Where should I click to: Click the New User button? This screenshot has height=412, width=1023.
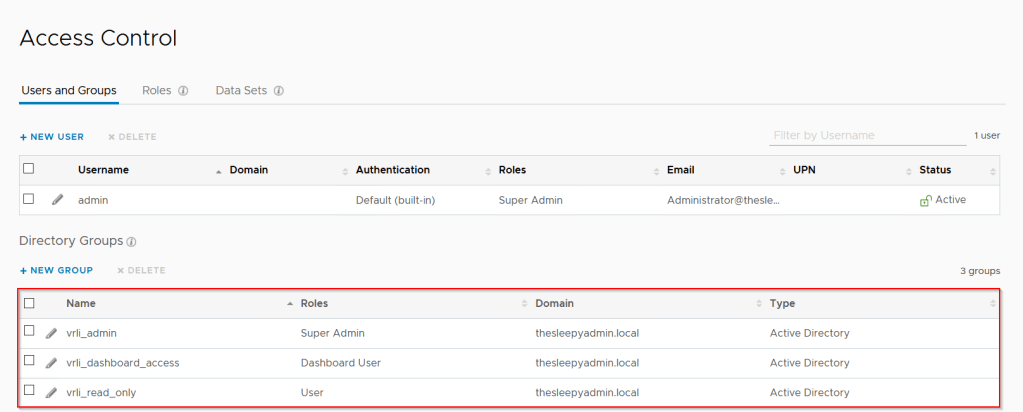pos(52,137)
